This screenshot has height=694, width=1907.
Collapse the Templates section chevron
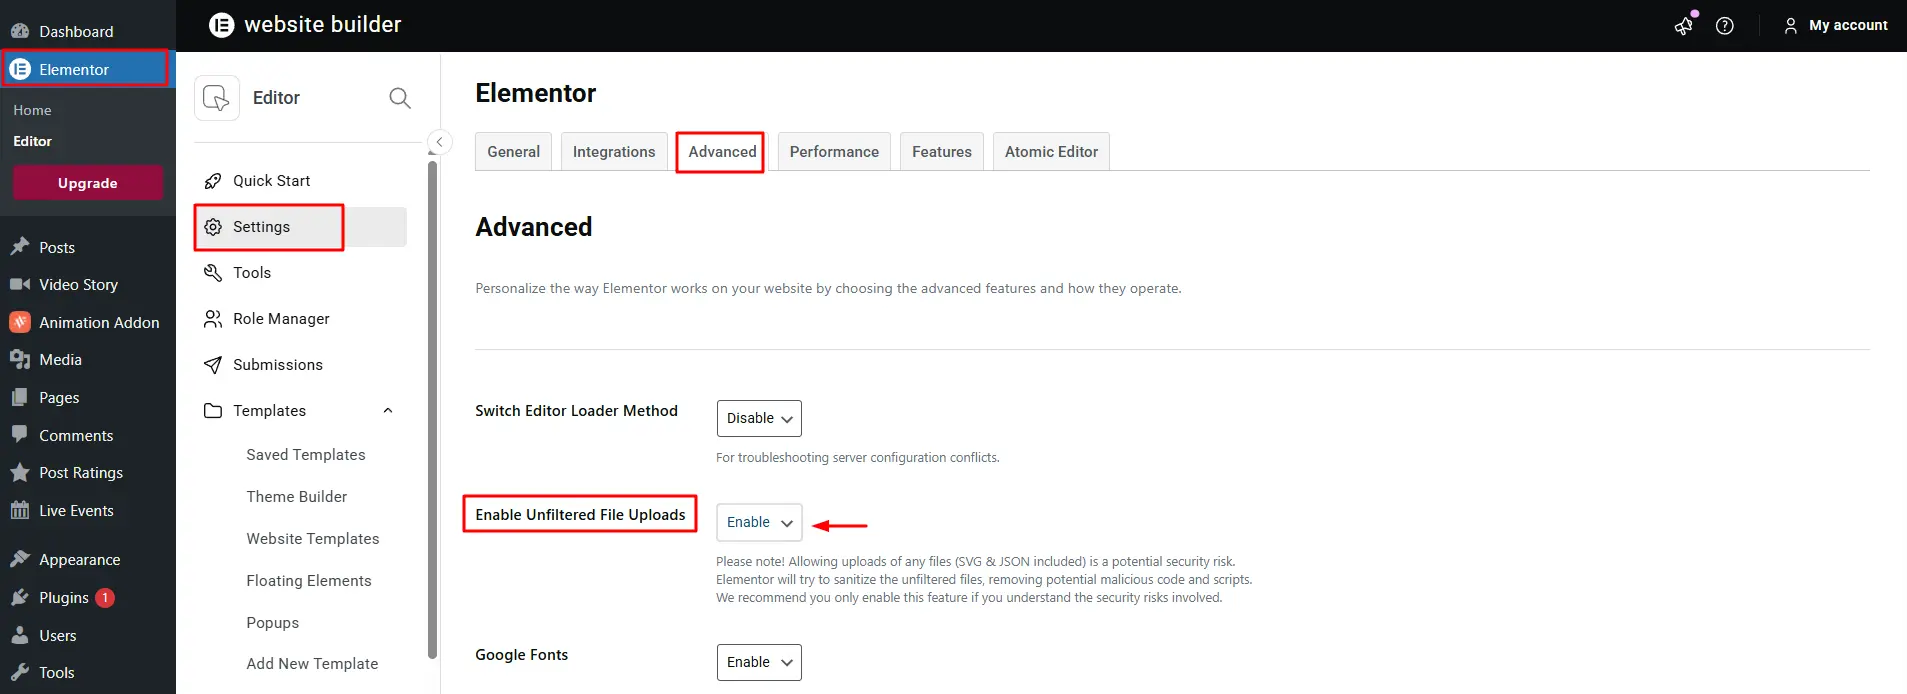(x=388, y=411)
